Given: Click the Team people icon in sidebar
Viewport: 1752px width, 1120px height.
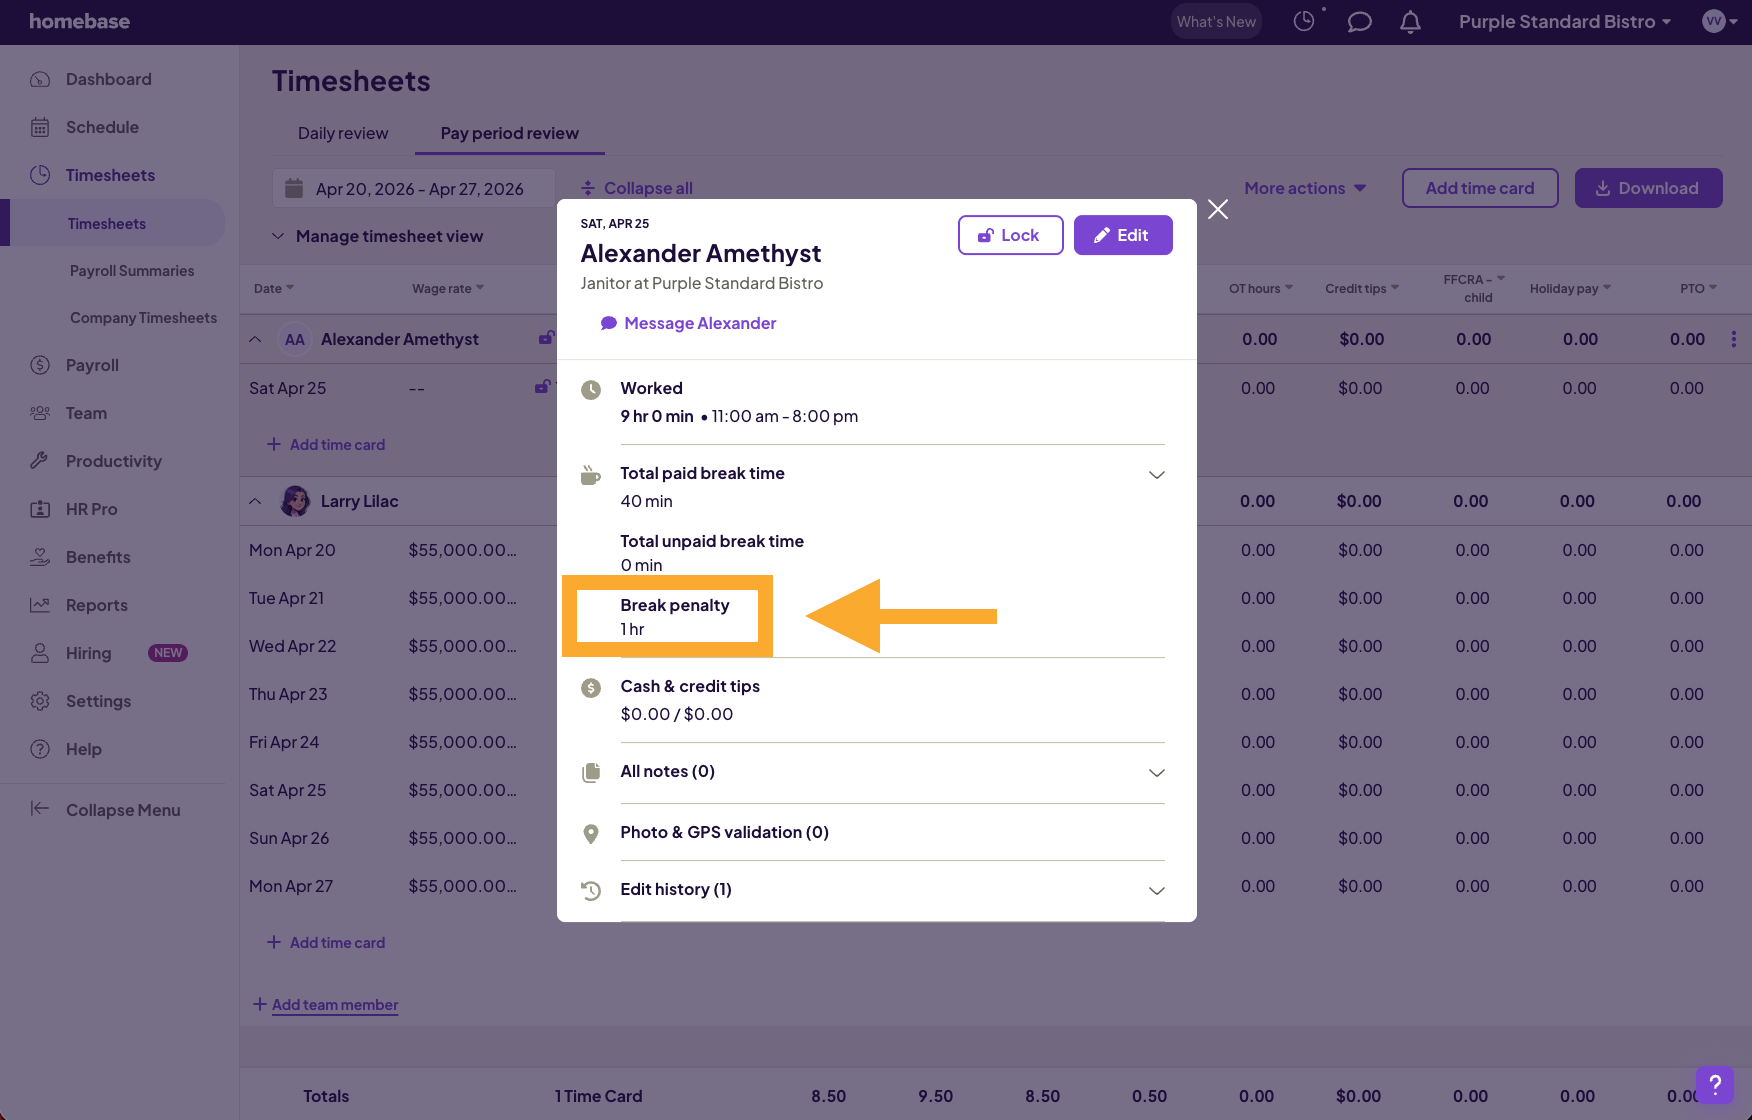Looking at the screenshot, I should tap(40, 413).
